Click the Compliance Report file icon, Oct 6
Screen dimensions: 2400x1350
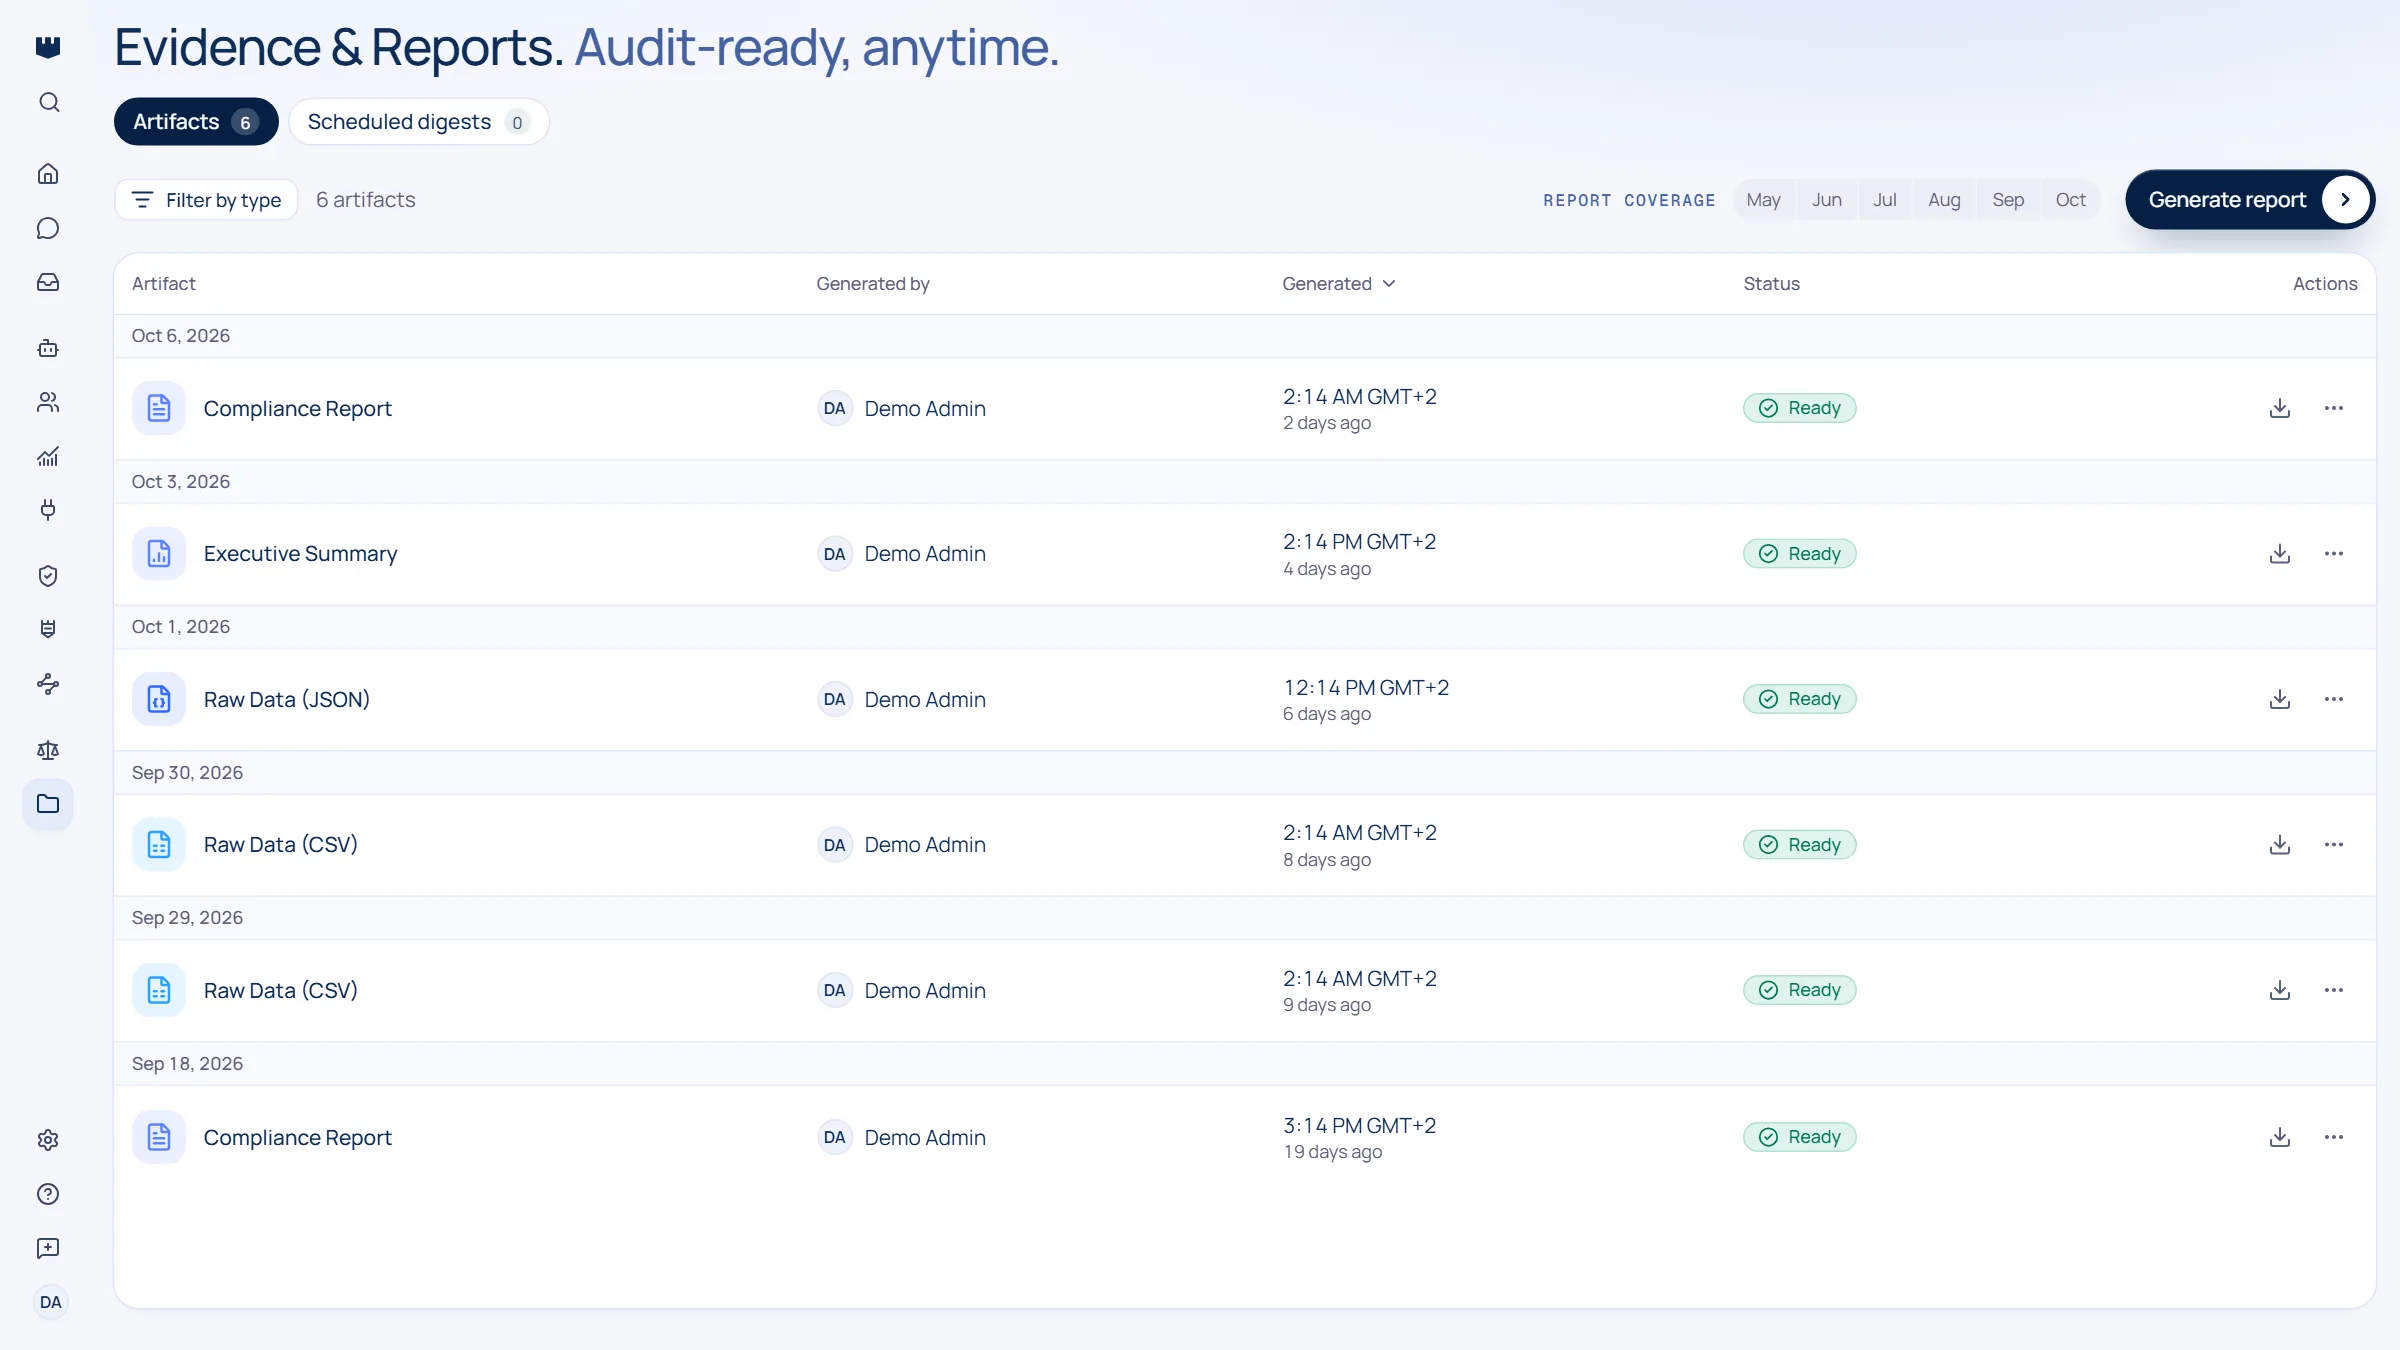[159, 408]
